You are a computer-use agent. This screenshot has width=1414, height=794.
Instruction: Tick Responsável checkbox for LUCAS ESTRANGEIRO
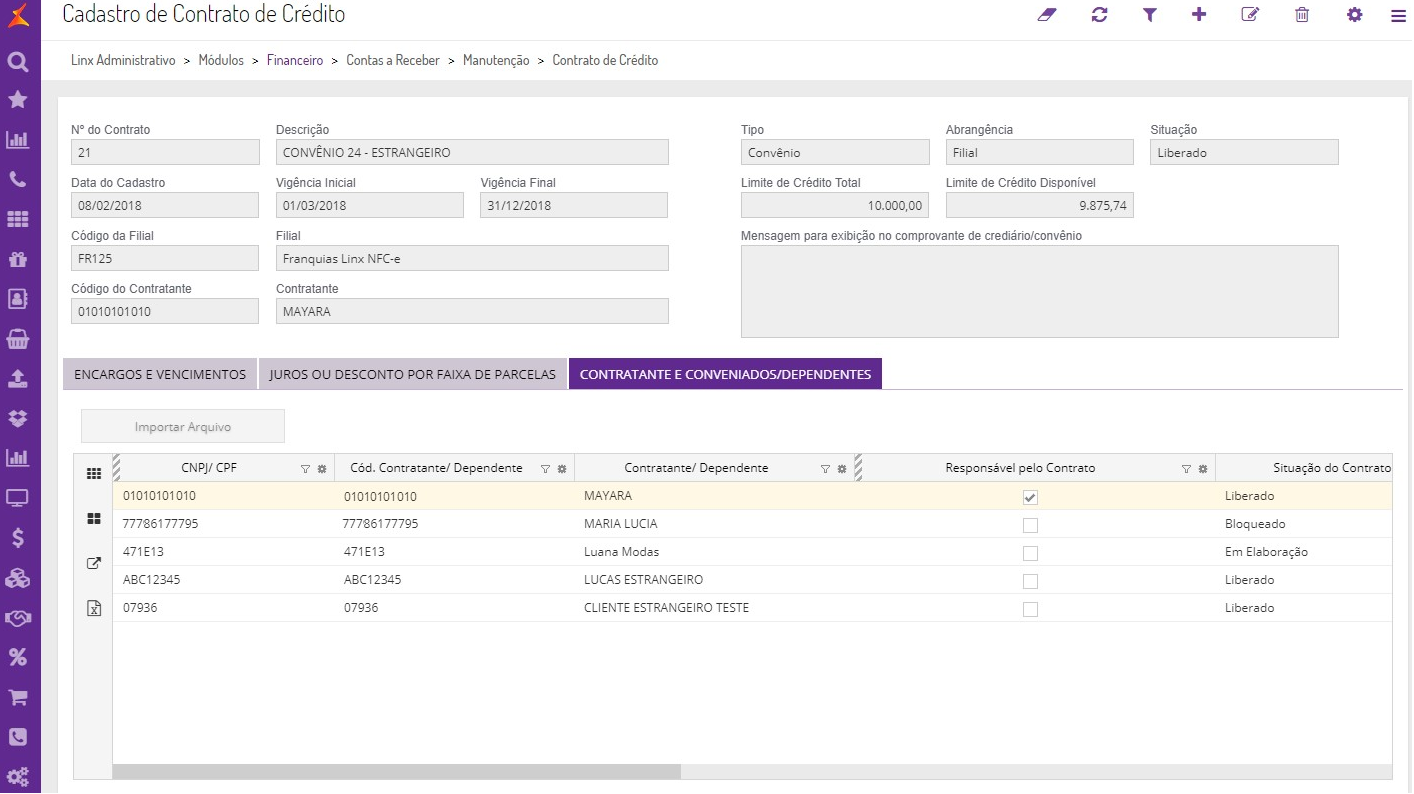(1030, 581)
